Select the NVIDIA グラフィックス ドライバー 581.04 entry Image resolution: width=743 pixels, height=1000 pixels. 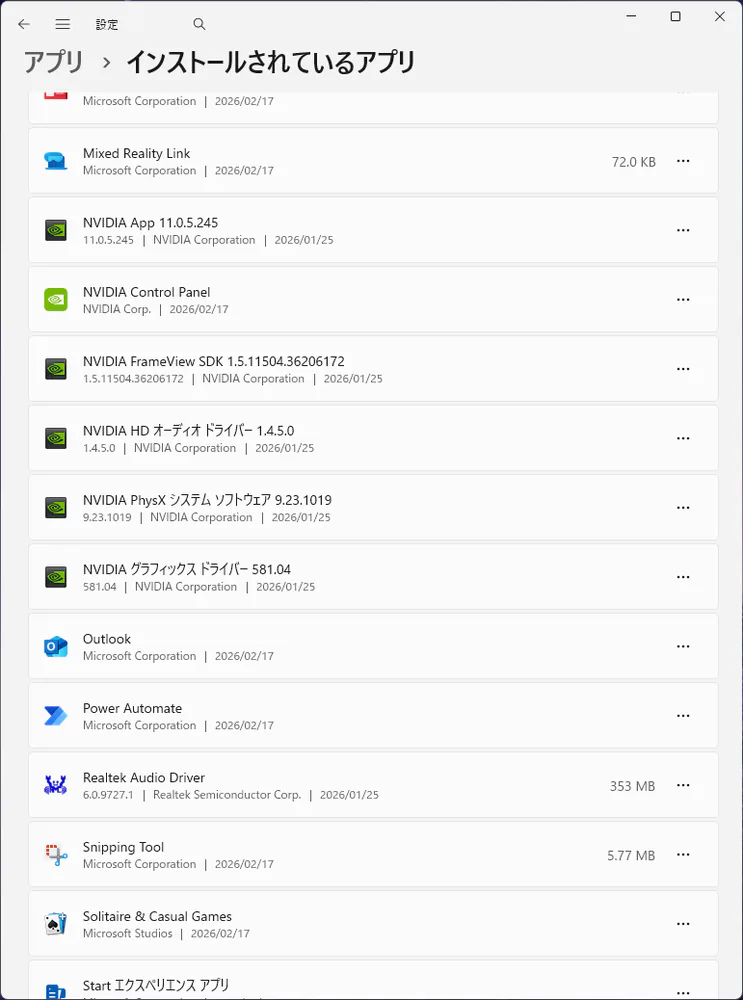[187, 569]
